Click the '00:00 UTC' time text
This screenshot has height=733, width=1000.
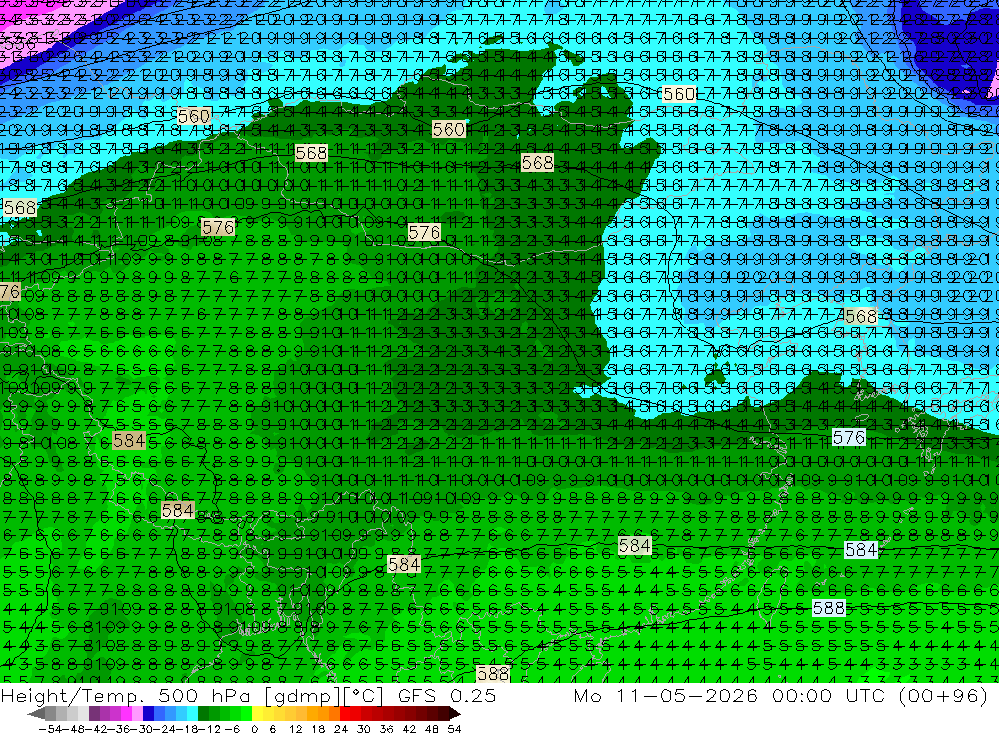click(x=829, y=696)
